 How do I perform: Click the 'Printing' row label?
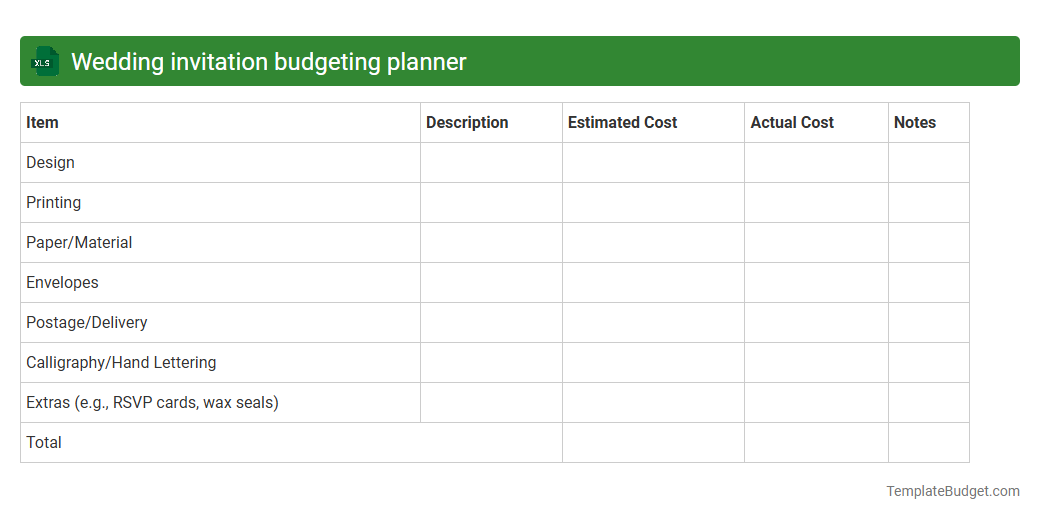(54, 202)
